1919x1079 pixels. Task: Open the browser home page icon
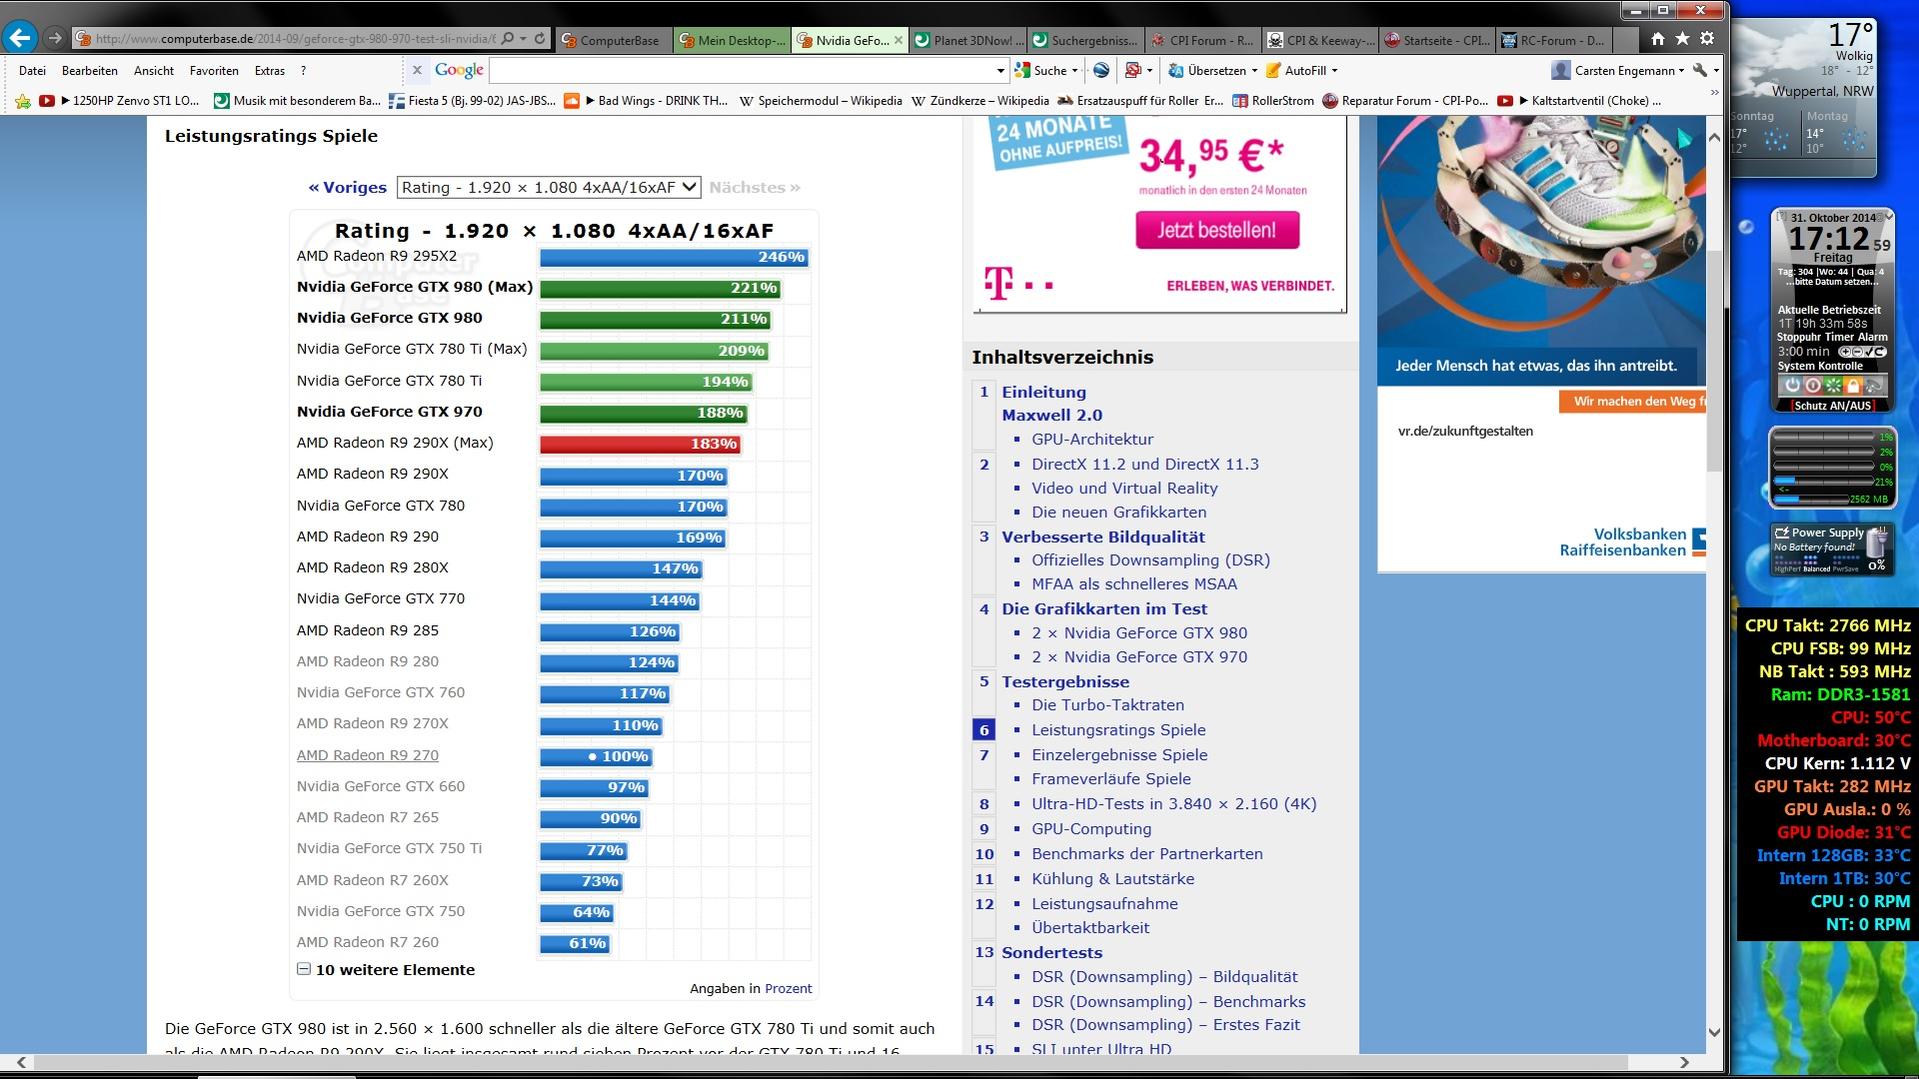[1657, 39]
